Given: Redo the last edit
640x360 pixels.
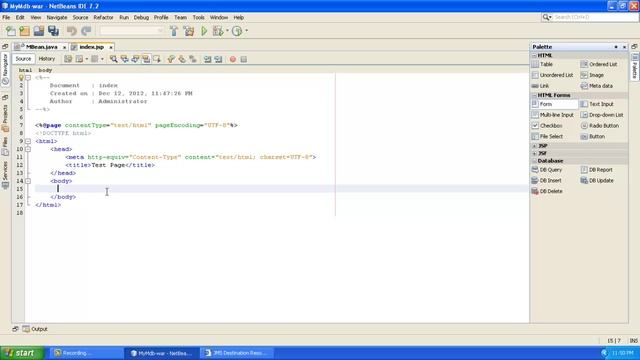Looking at the screenshot, I should pyautogui.click(x=86, y=31).
